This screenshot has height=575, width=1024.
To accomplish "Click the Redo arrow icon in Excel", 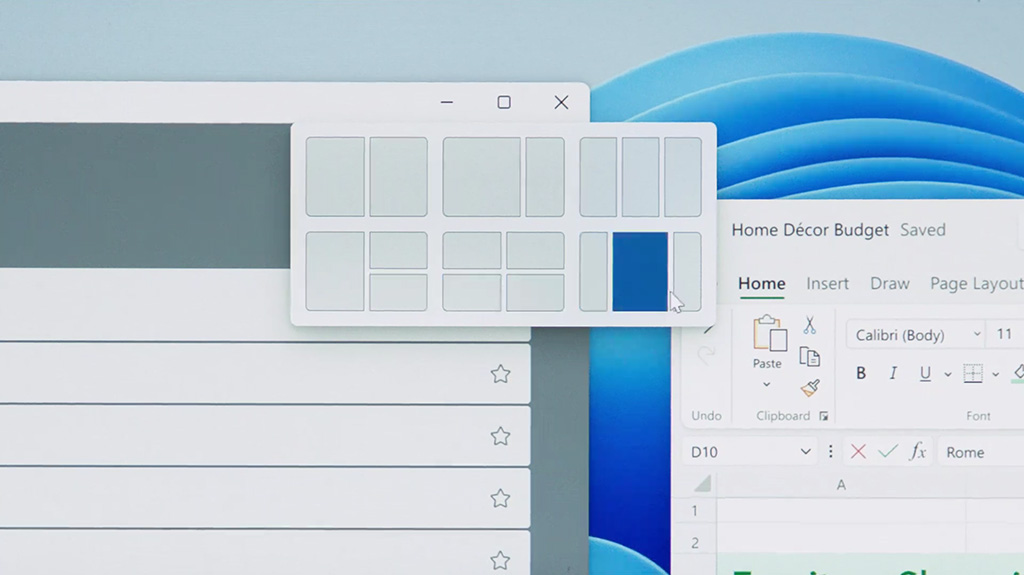I will pyautogui.click(x=705, y=355).
